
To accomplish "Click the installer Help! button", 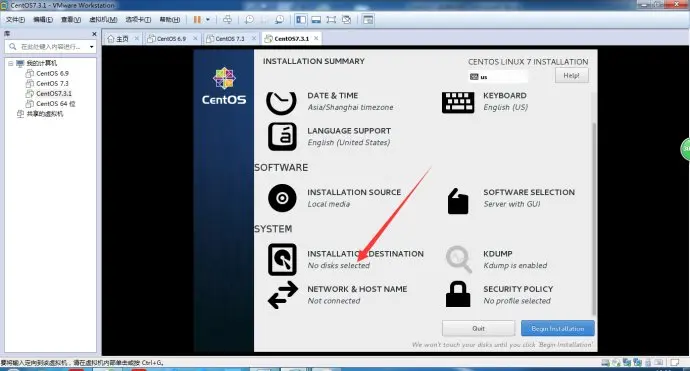I will tap(571, 76).
